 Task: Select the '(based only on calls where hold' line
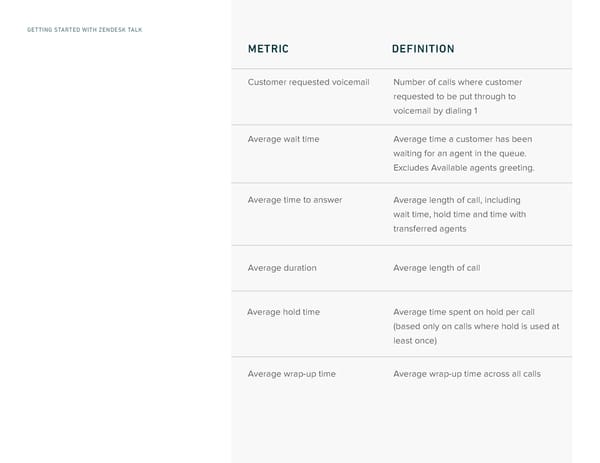(x=476, y=326)
